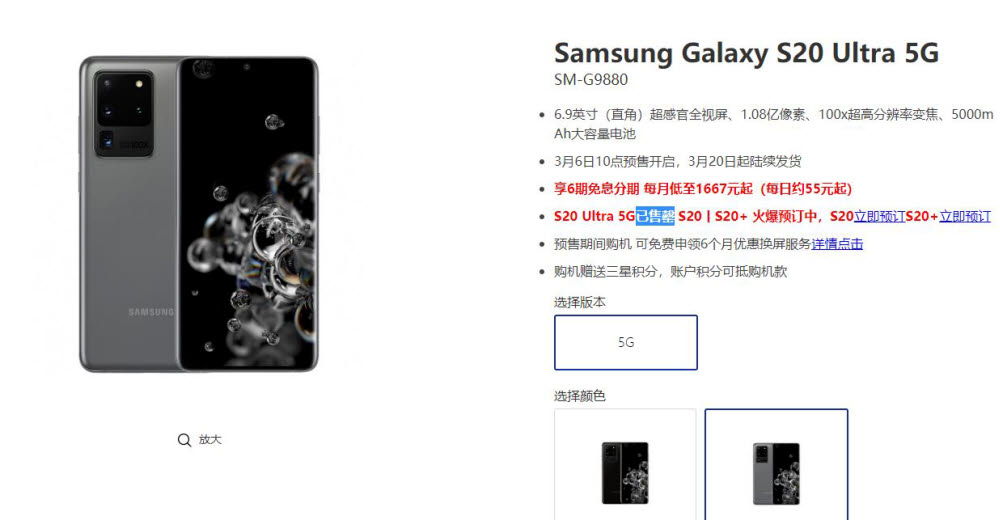Click the 购机赠送三星积分 points line
The width and height of the screenshot is (1000, 520).
(670, 271)
